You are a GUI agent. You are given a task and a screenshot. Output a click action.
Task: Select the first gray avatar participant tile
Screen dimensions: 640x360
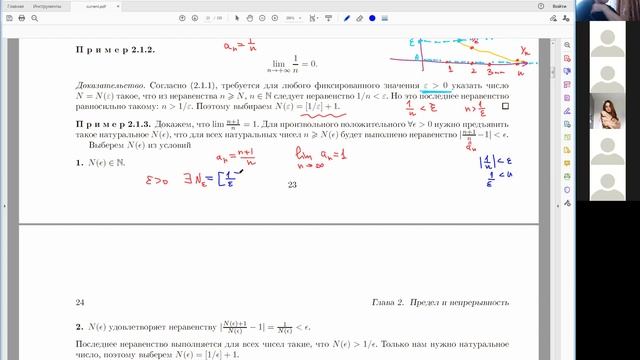tap(607, 40)
